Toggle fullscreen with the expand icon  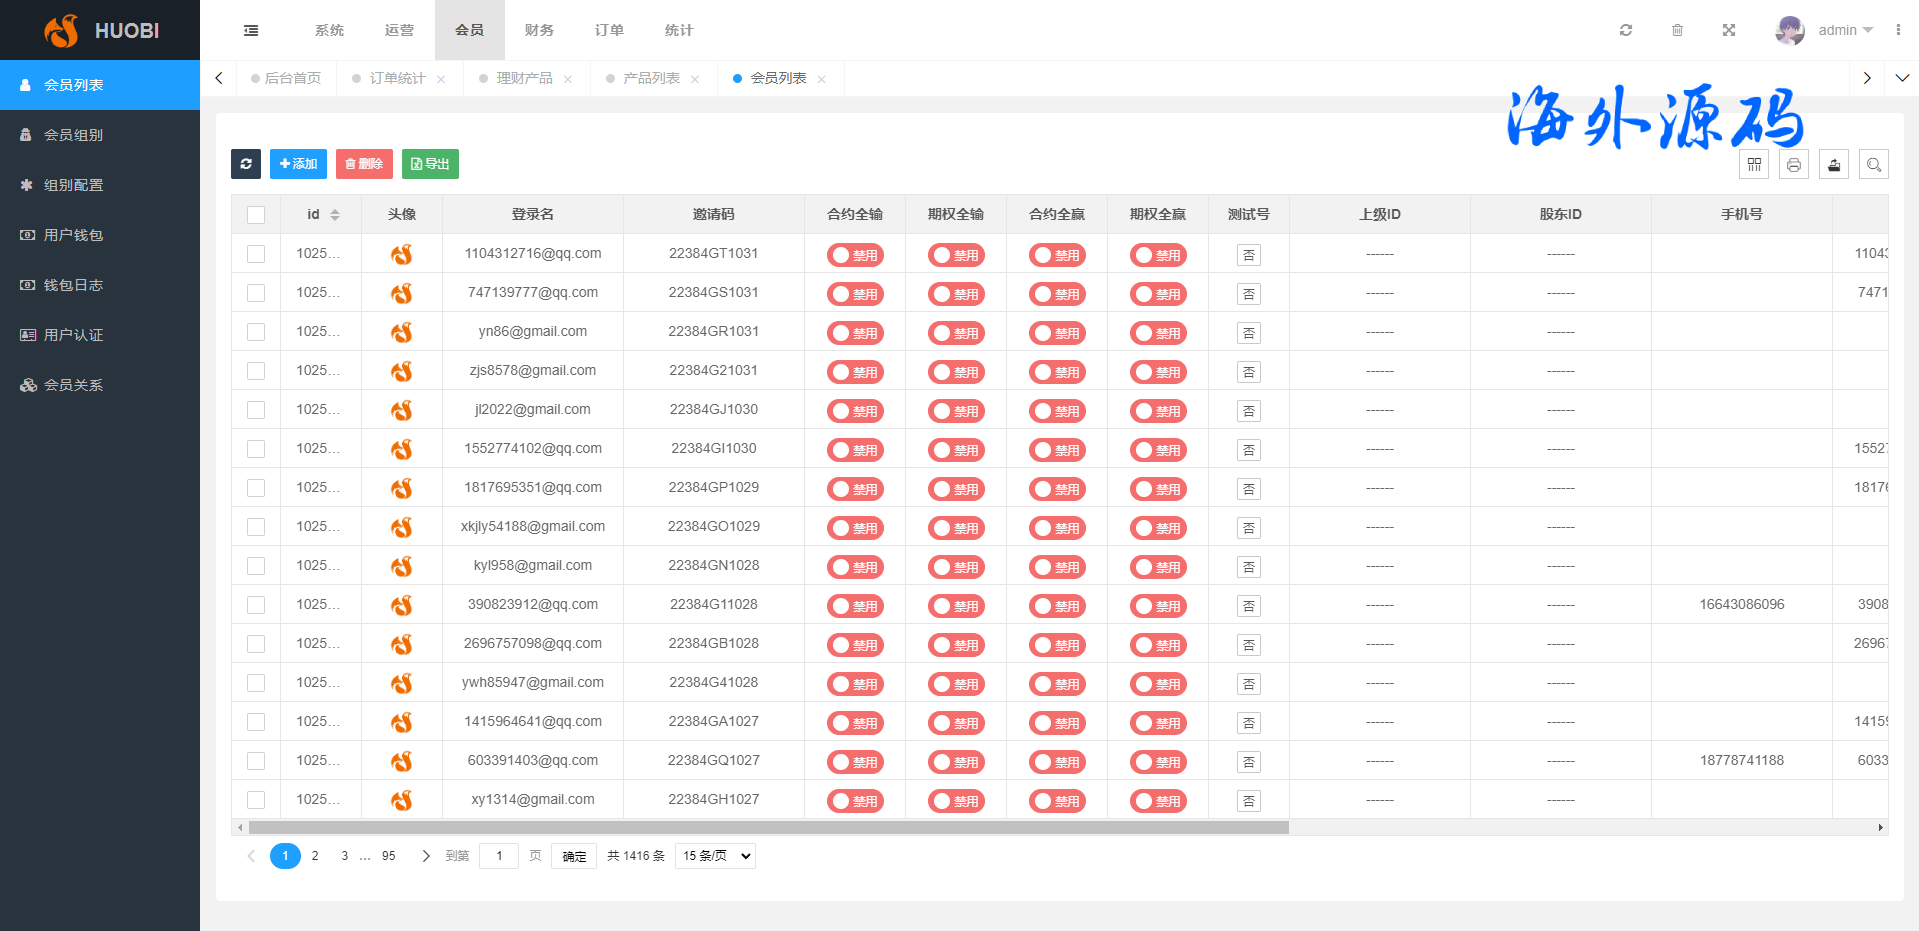(x=1728, y=30)
